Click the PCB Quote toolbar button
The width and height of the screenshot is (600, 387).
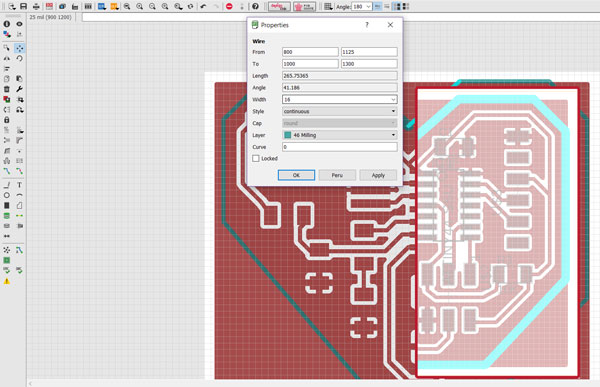[x=304, y=7]
